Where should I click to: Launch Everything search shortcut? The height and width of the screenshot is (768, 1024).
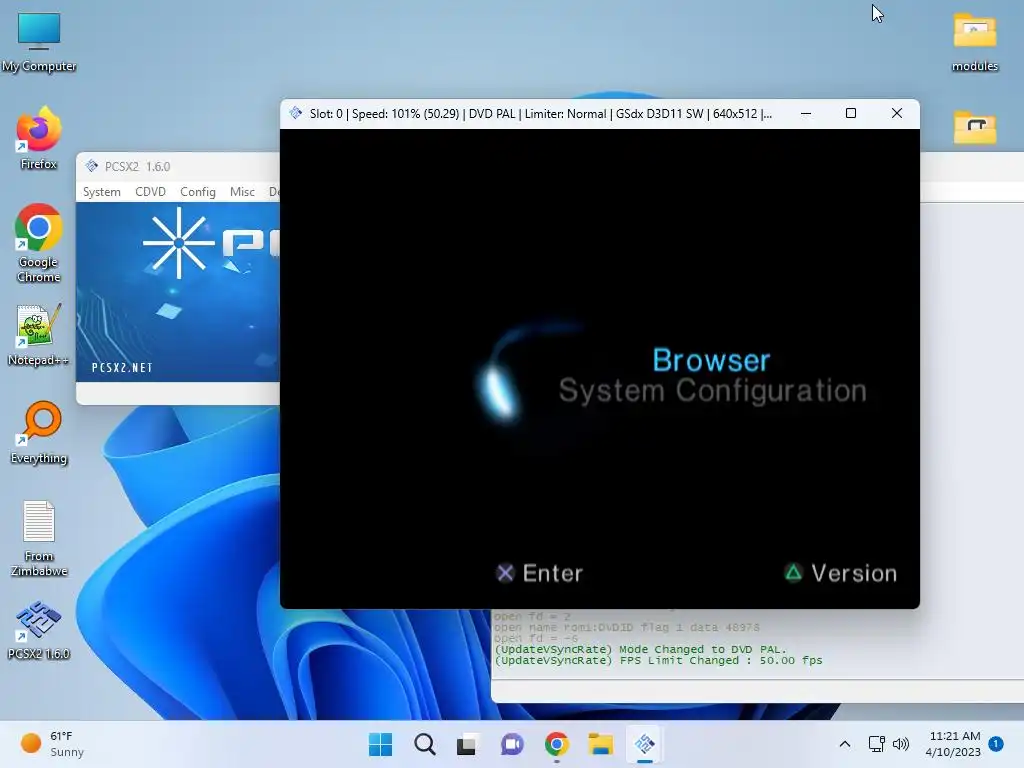[39, 432]
